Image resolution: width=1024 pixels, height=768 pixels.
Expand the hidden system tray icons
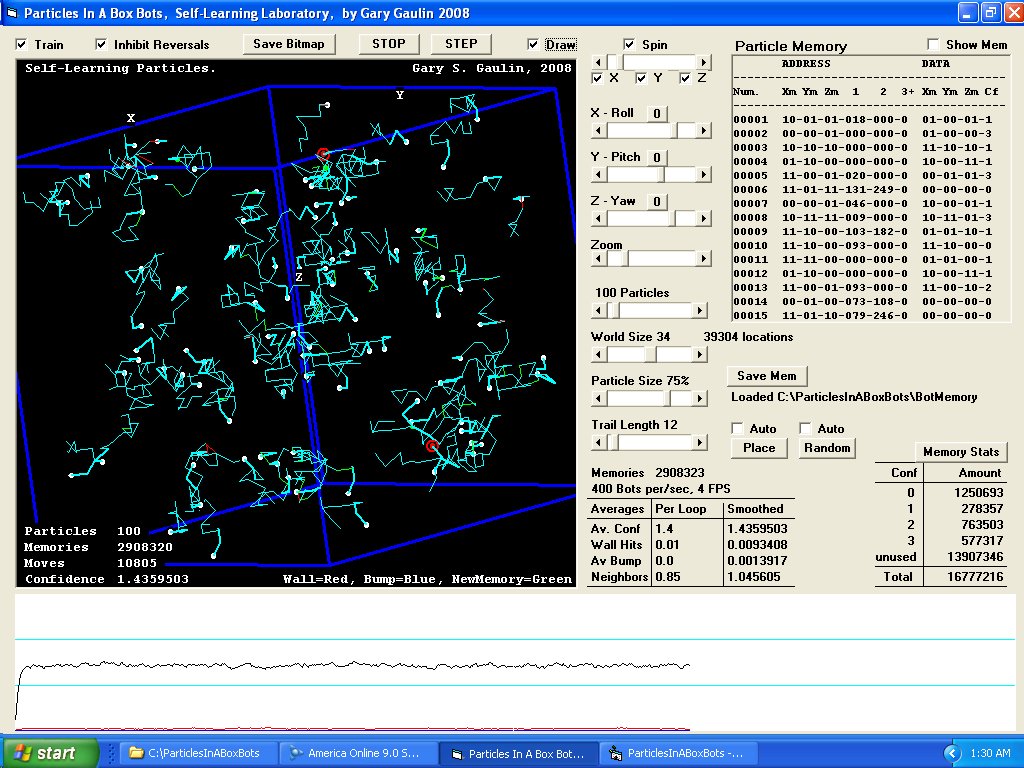tap(951, 752)
